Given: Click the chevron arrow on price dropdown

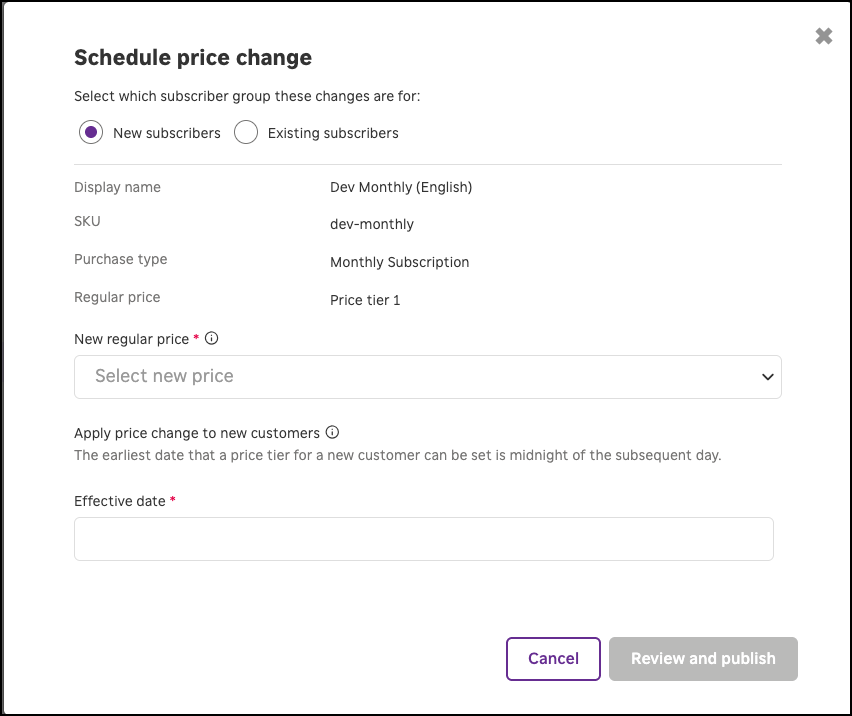Looking at the screenshot, I should [x=767, y=377].
